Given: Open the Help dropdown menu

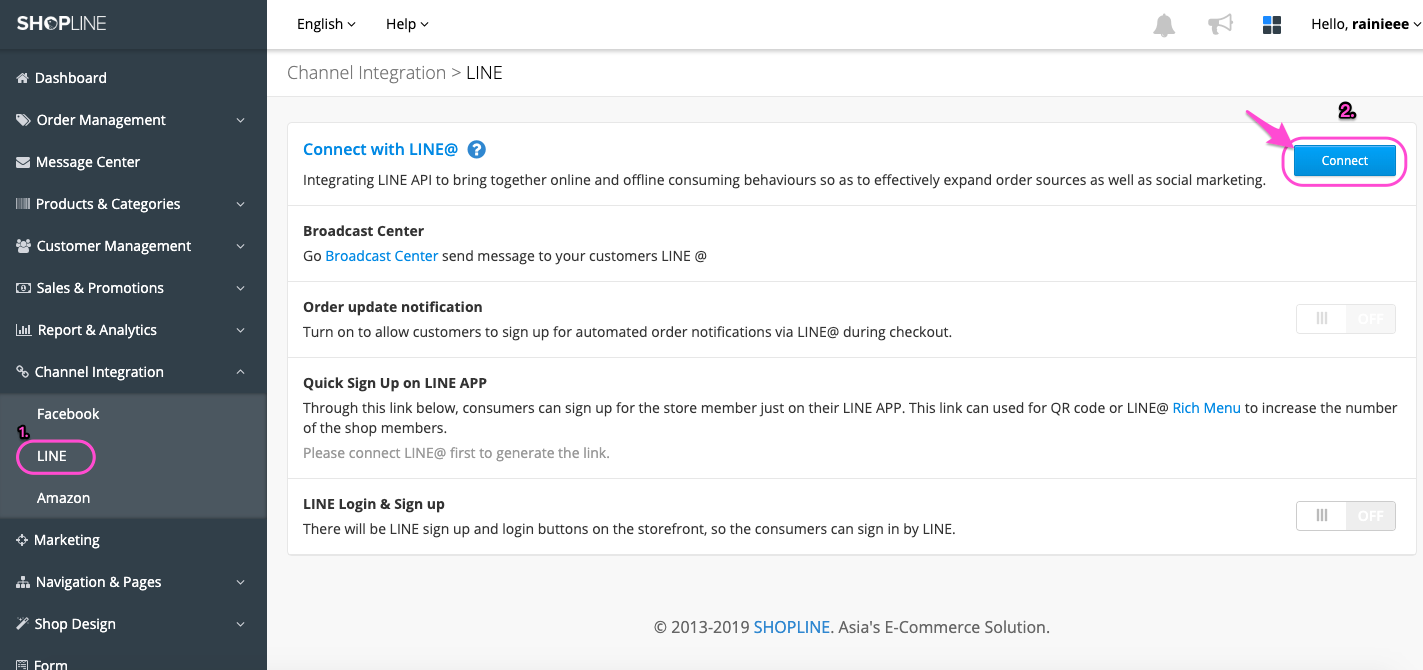Looking at the screenshot, I should pos(407,24).
